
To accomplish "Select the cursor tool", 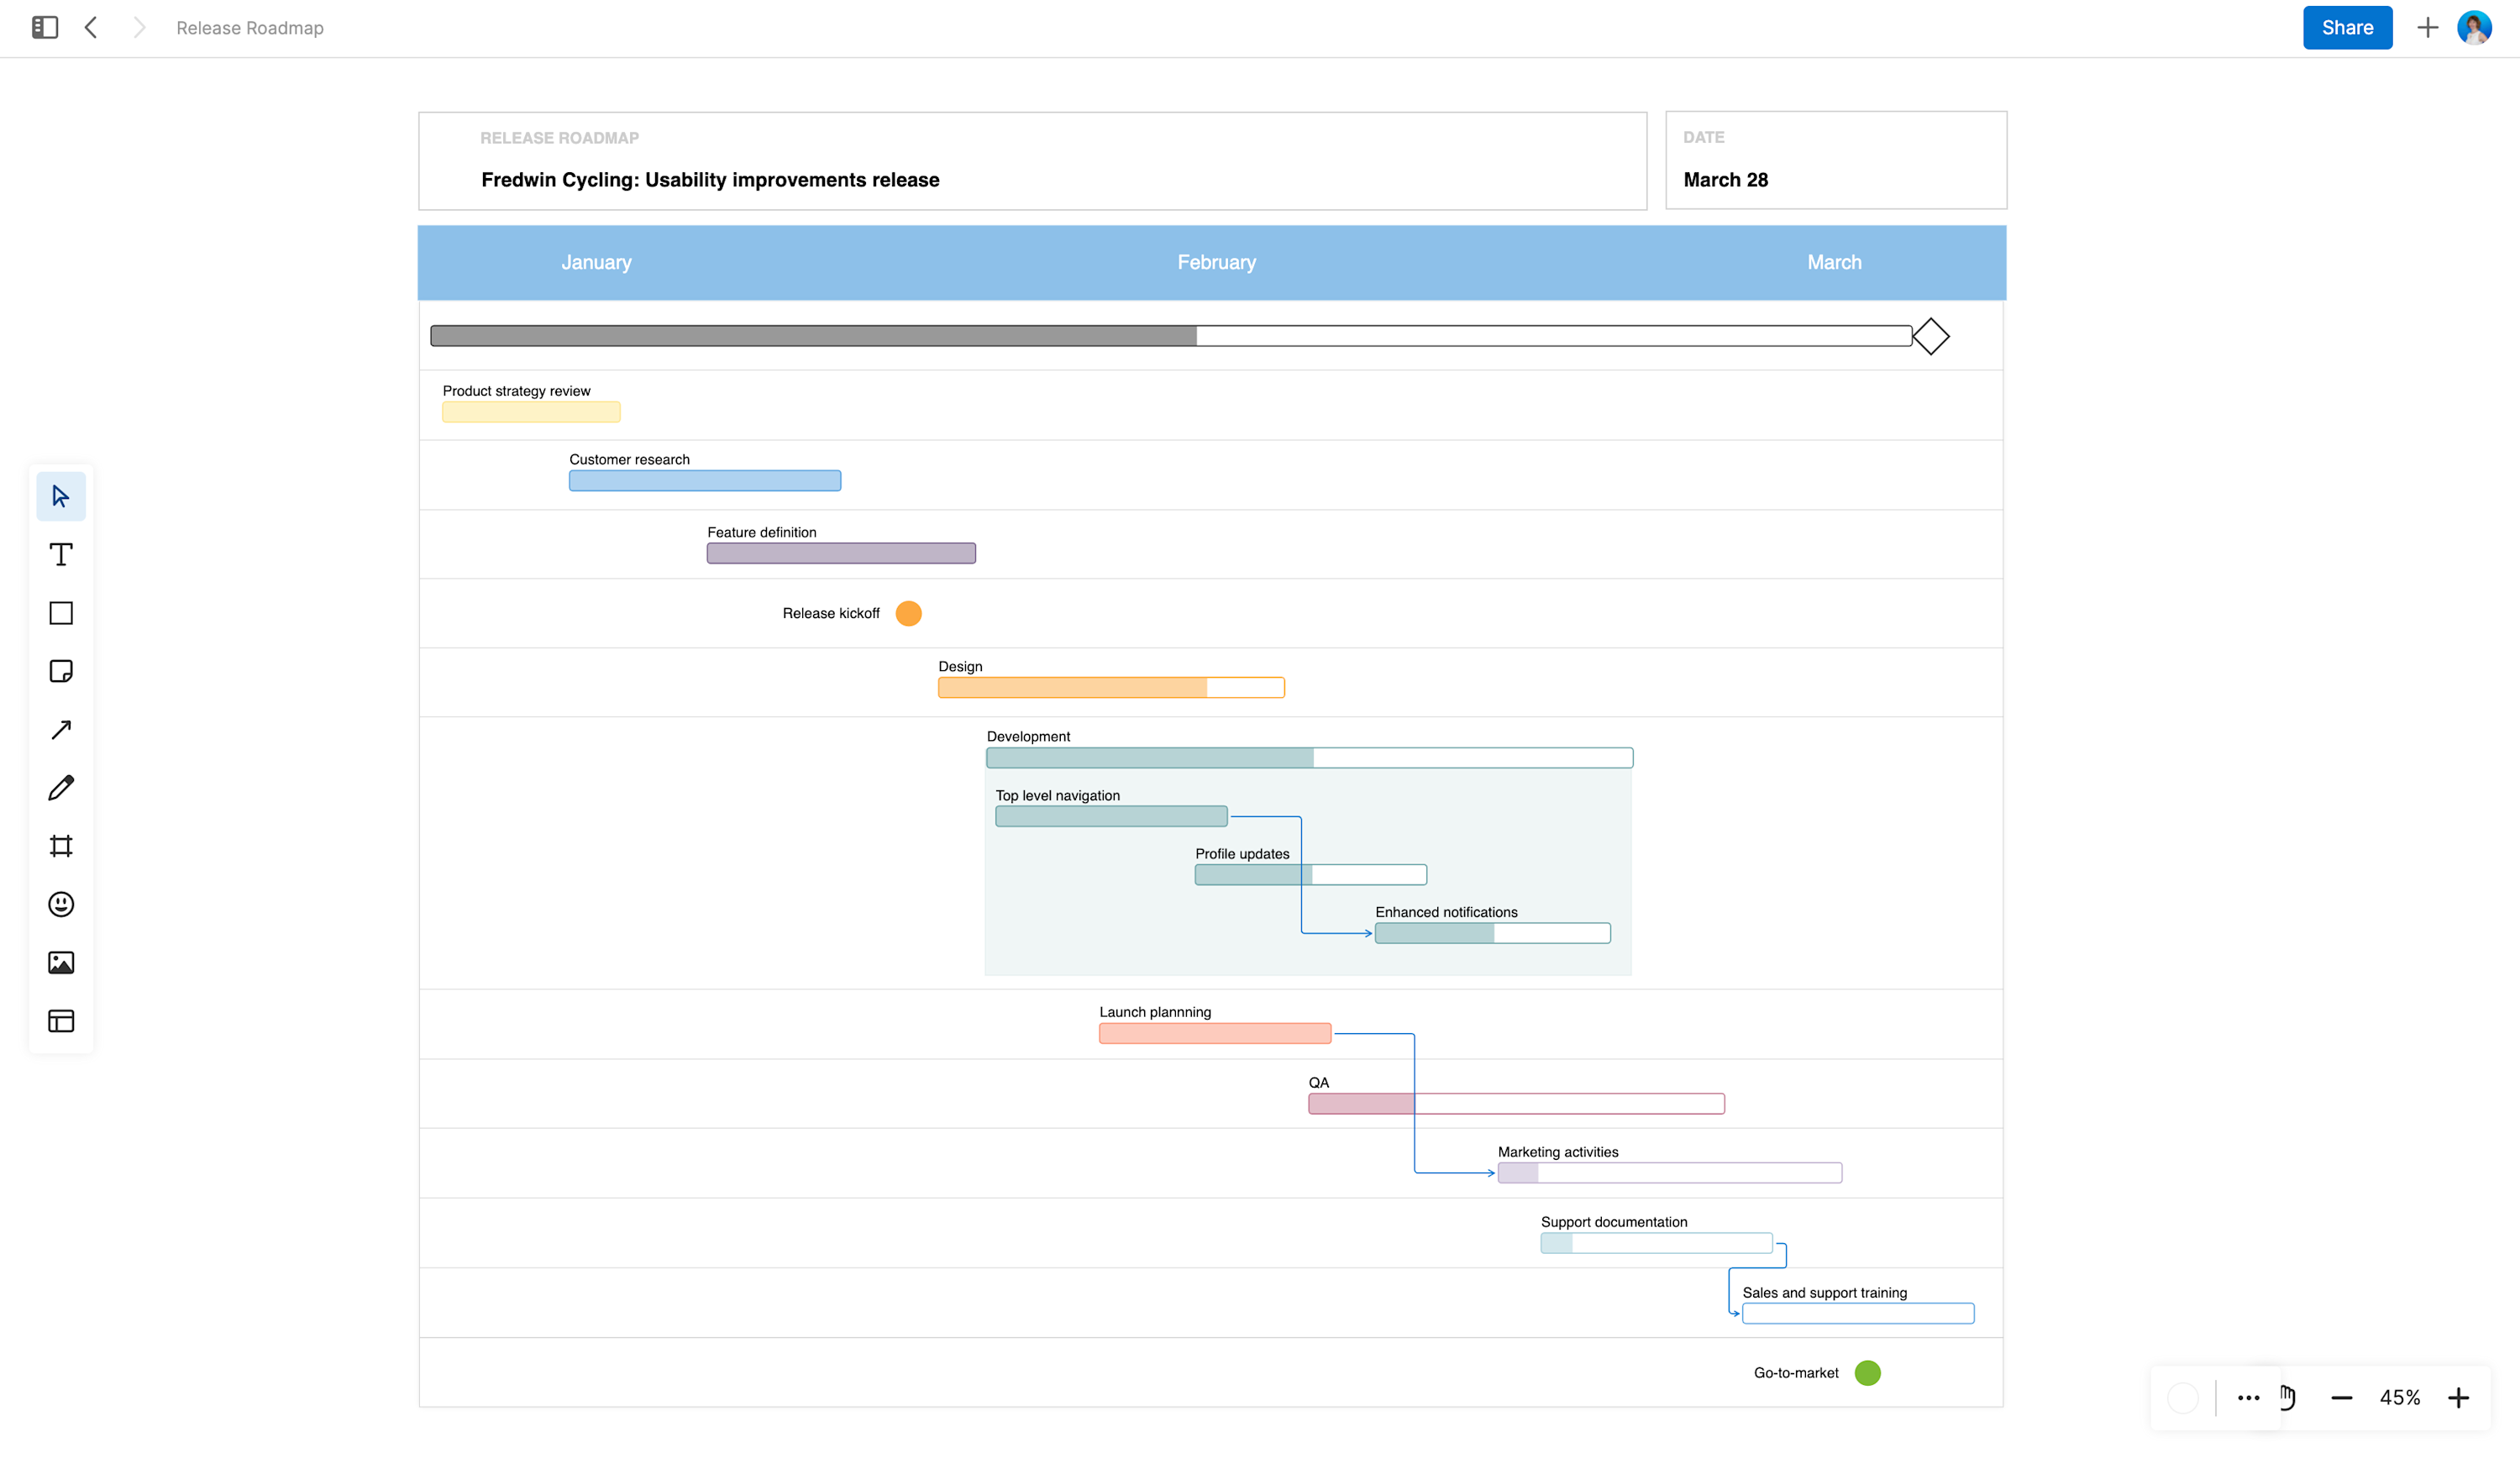I will click(x=61, y=495).
